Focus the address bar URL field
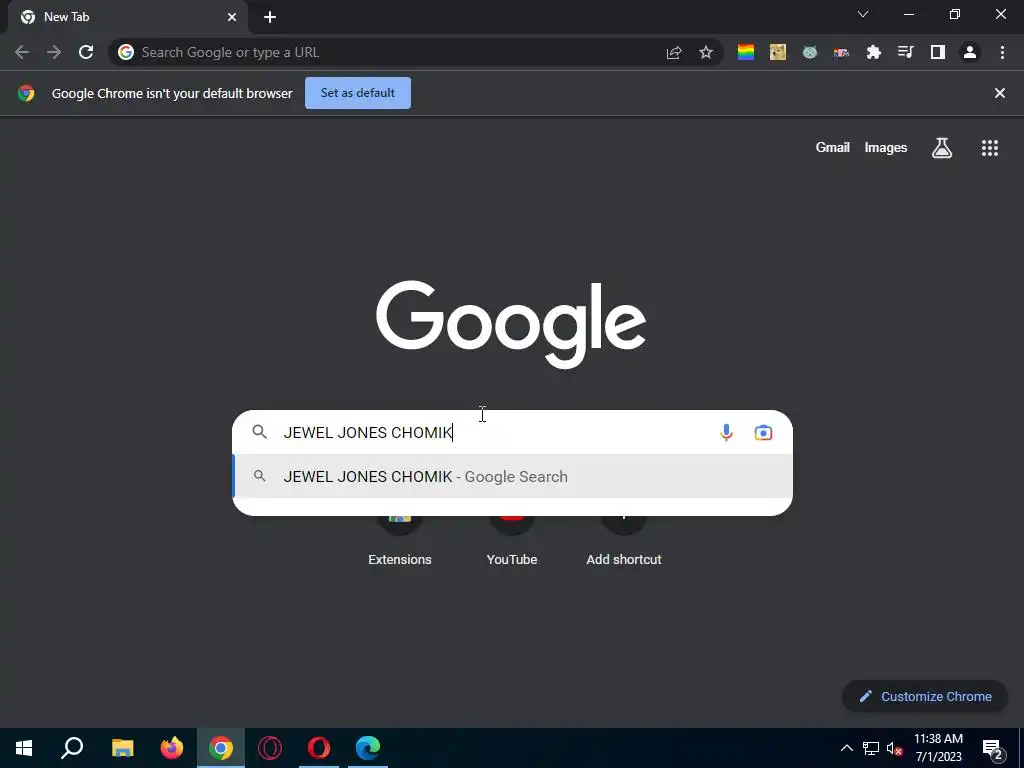Screen dimensions: 1024x768 (x=400, y=52)
